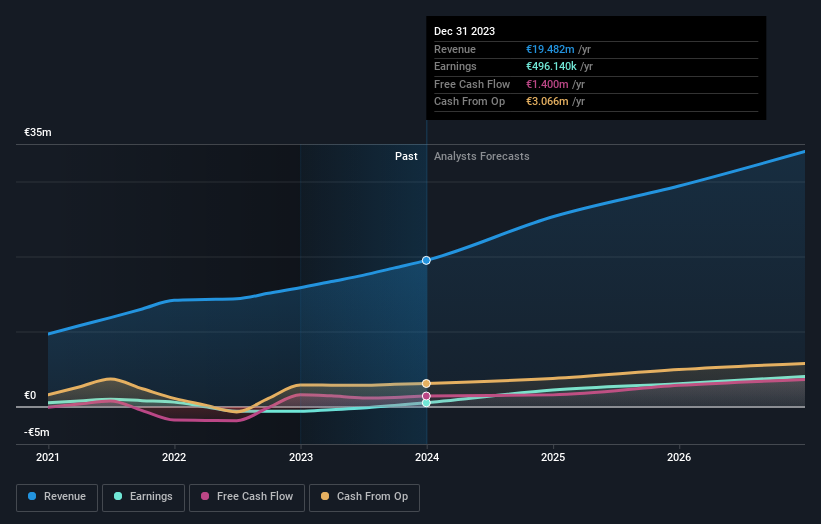This screenshot has height=524, width=821.
Task: Toggle the Cash From Op legend series
Action: click(364, 497)
